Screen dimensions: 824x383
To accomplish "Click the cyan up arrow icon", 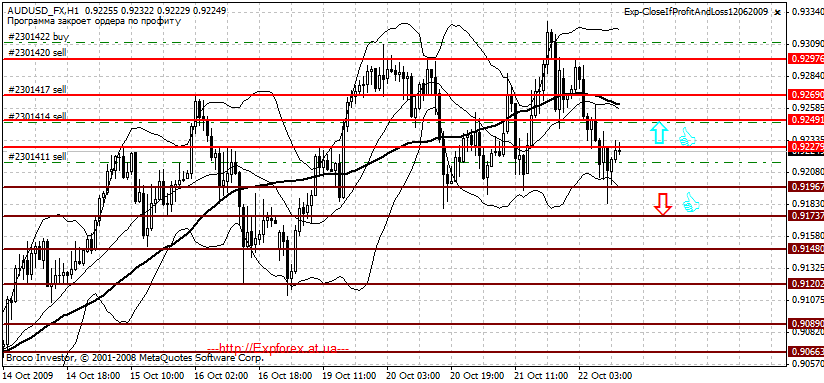I will (x=659, y=133).
